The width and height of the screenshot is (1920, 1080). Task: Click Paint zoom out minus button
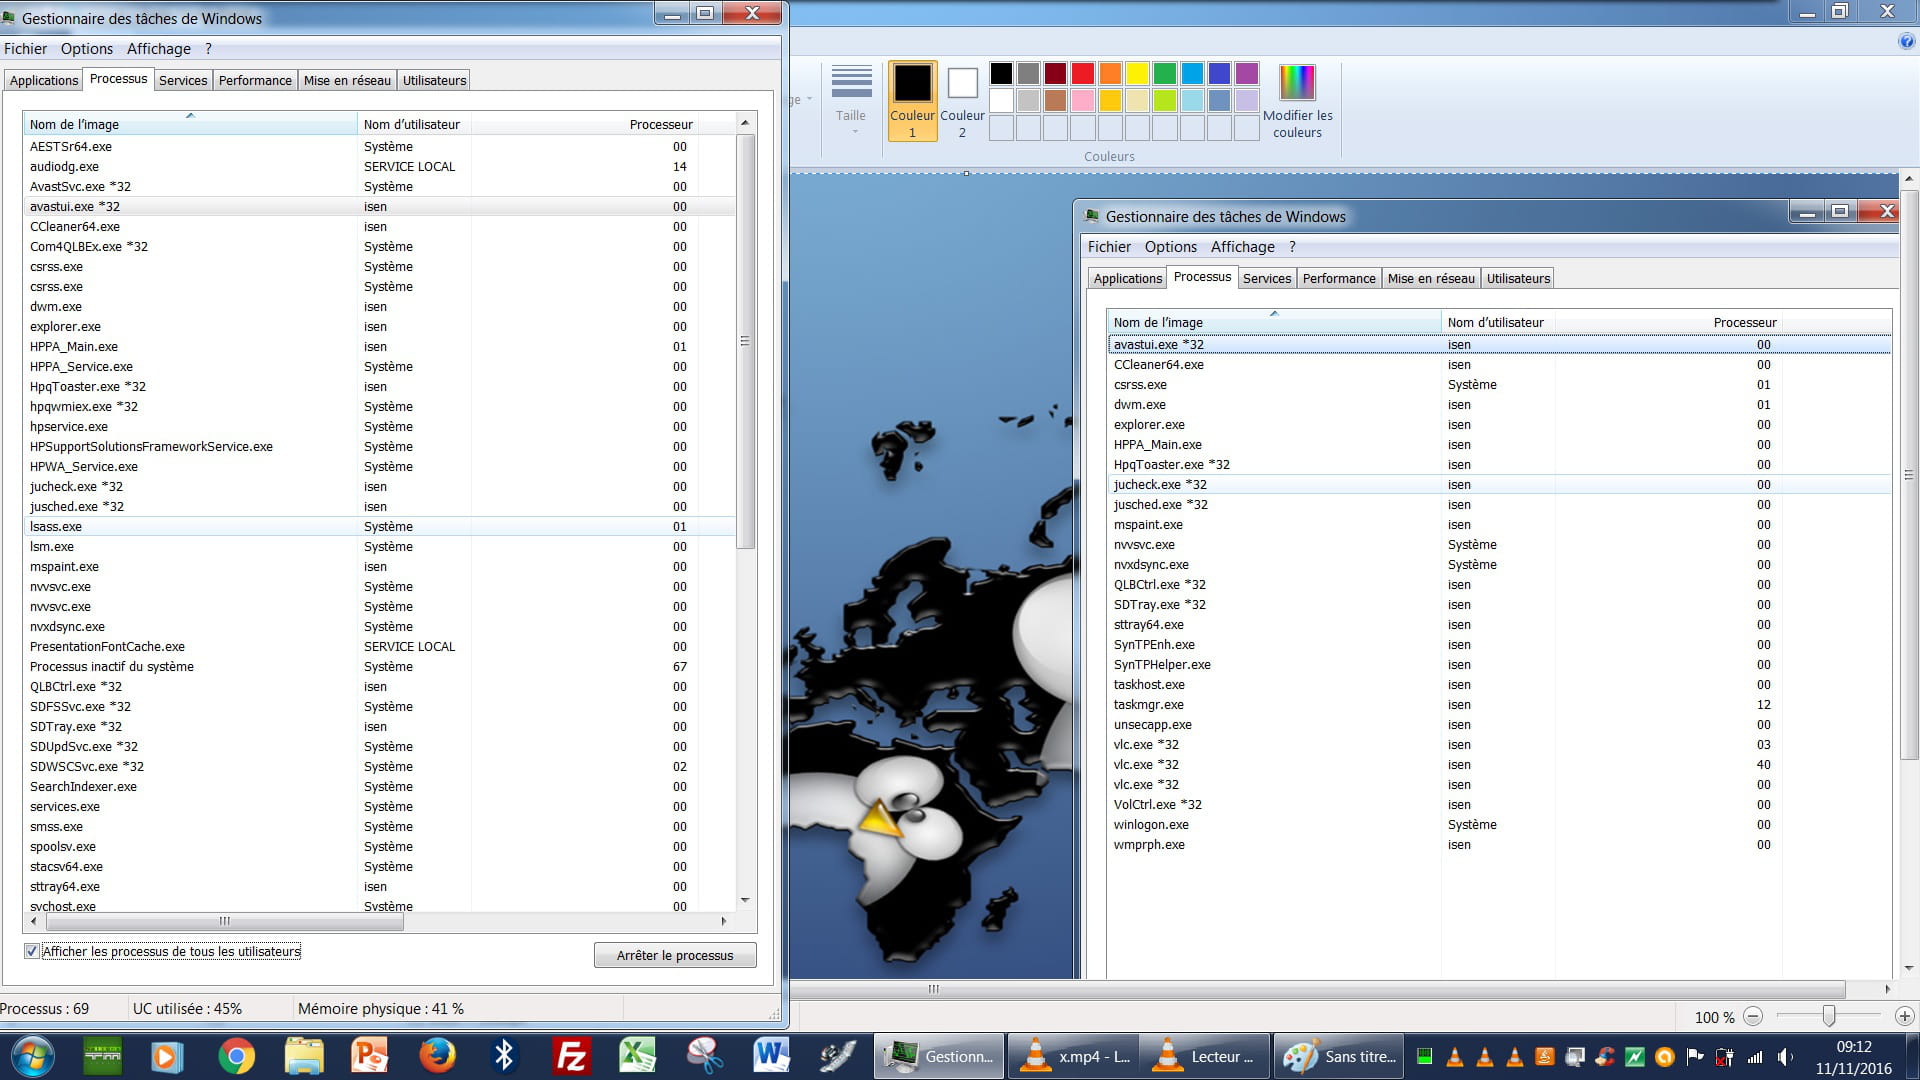1753,1016
